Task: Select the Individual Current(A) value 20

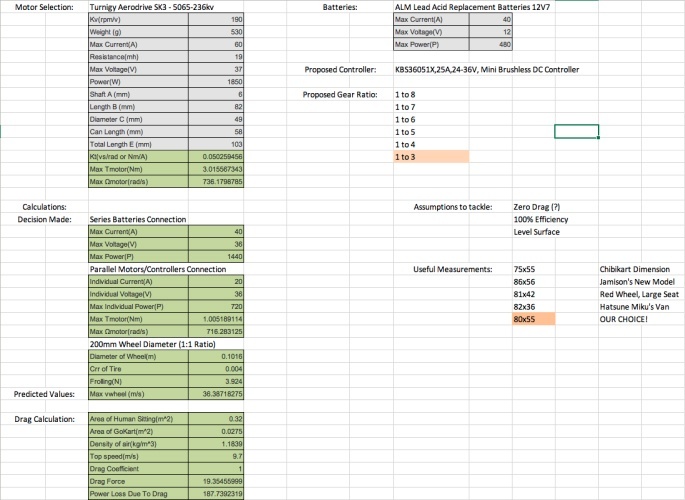Action: (216, 282)
